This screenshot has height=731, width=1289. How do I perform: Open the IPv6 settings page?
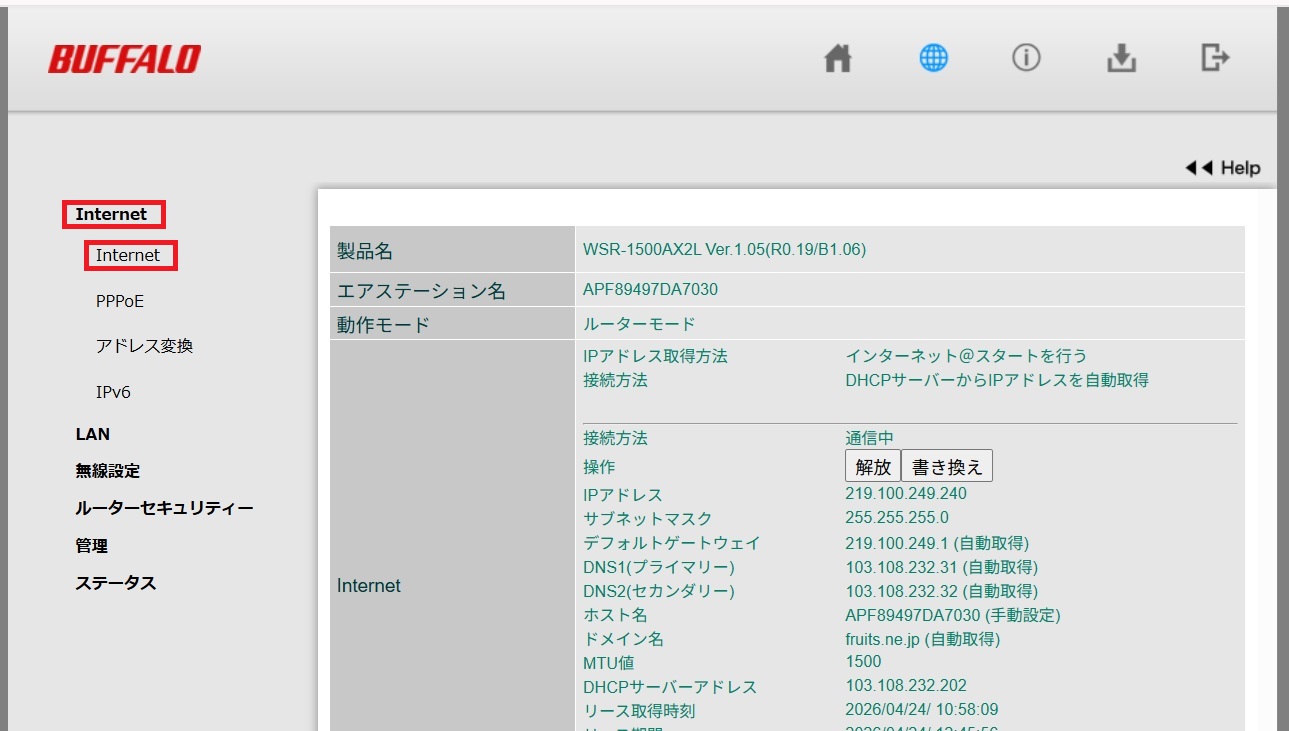click(113, 392)
